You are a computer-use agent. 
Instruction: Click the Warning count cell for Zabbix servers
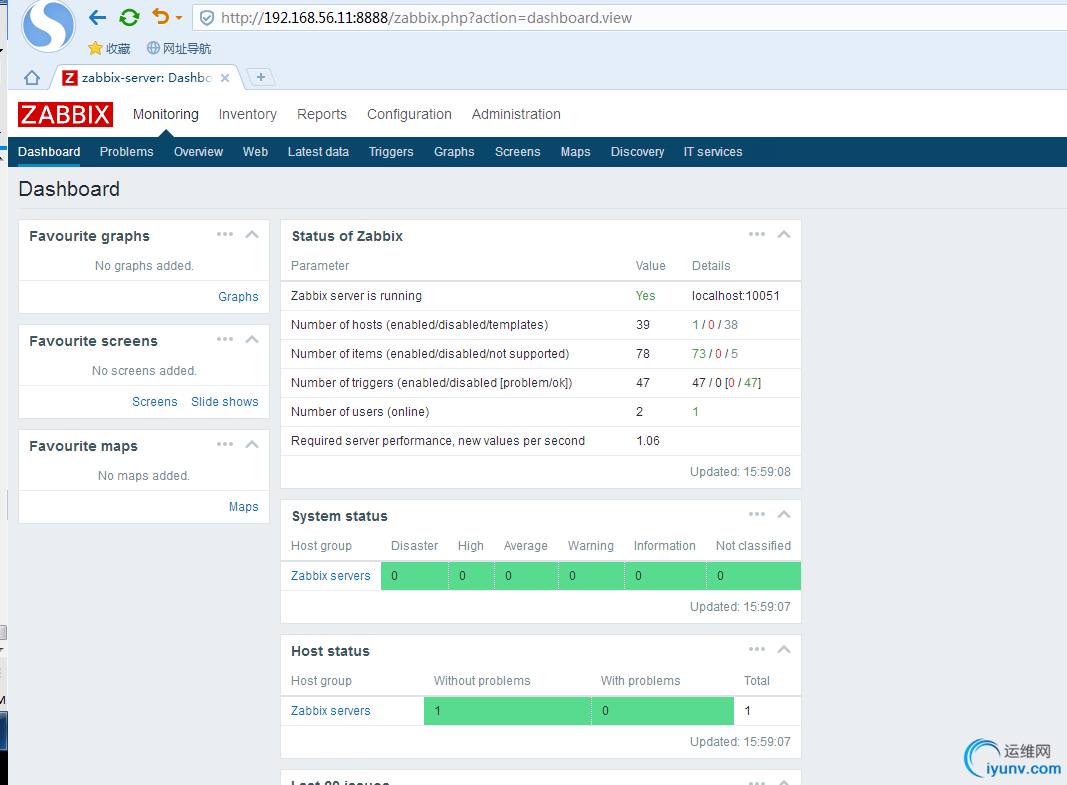(x=591, y=575)
